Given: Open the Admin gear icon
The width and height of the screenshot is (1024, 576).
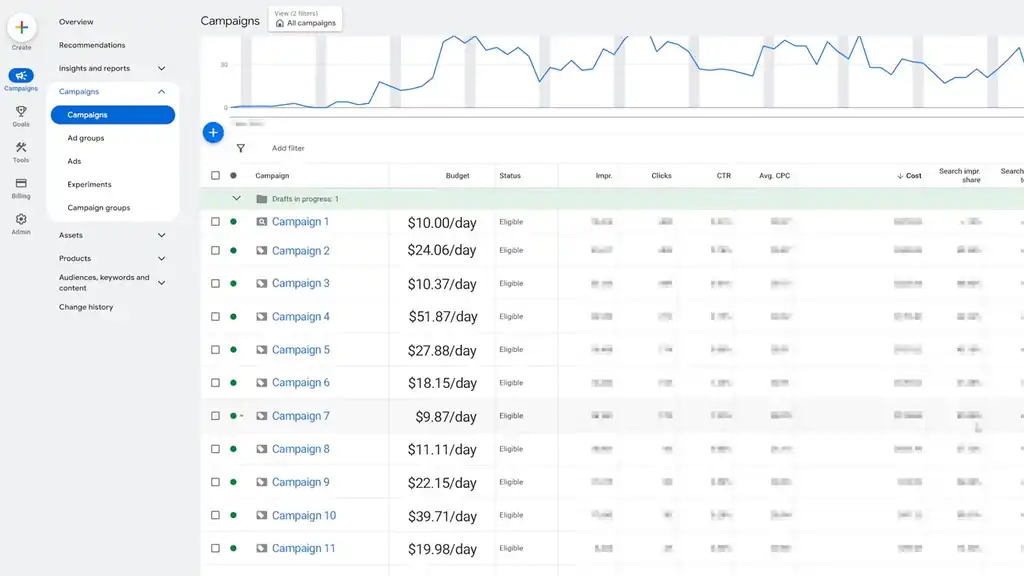Looking at the screenshot, I should 21,219.
